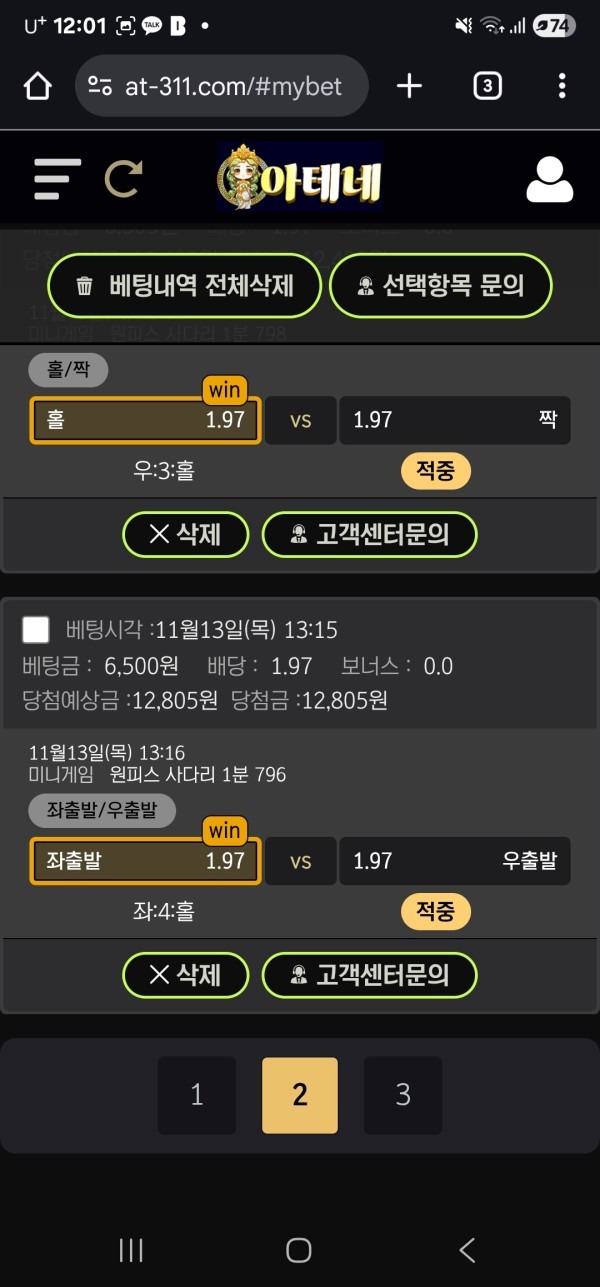Open the Chrome three-dot overflow menu
This screenshot has height=1287, width=600.
[x=561, y=86]
